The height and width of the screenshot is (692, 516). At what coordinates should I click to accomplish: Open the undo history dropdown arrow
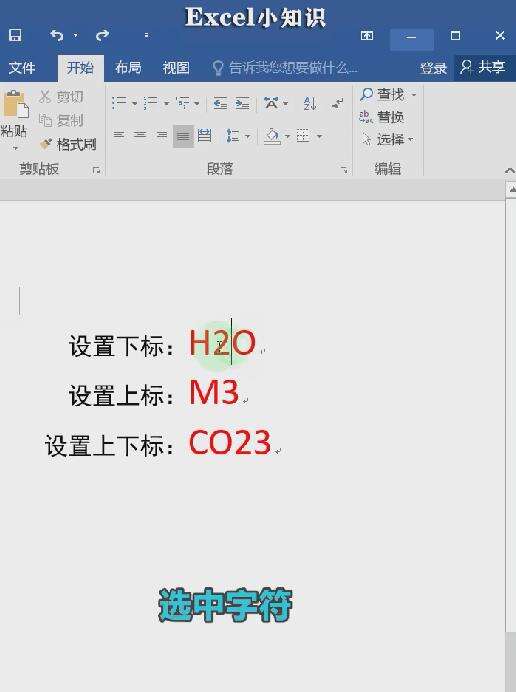click(75, 35)
